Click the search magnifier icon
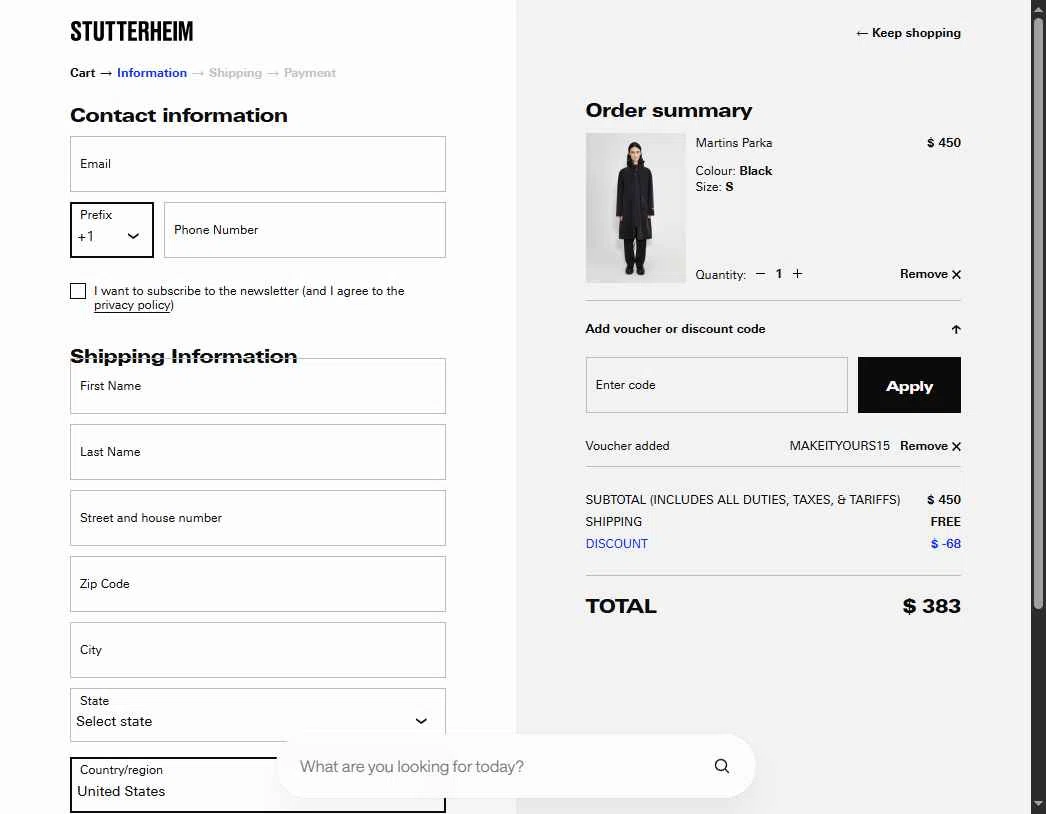 click(x=721, y=766)
